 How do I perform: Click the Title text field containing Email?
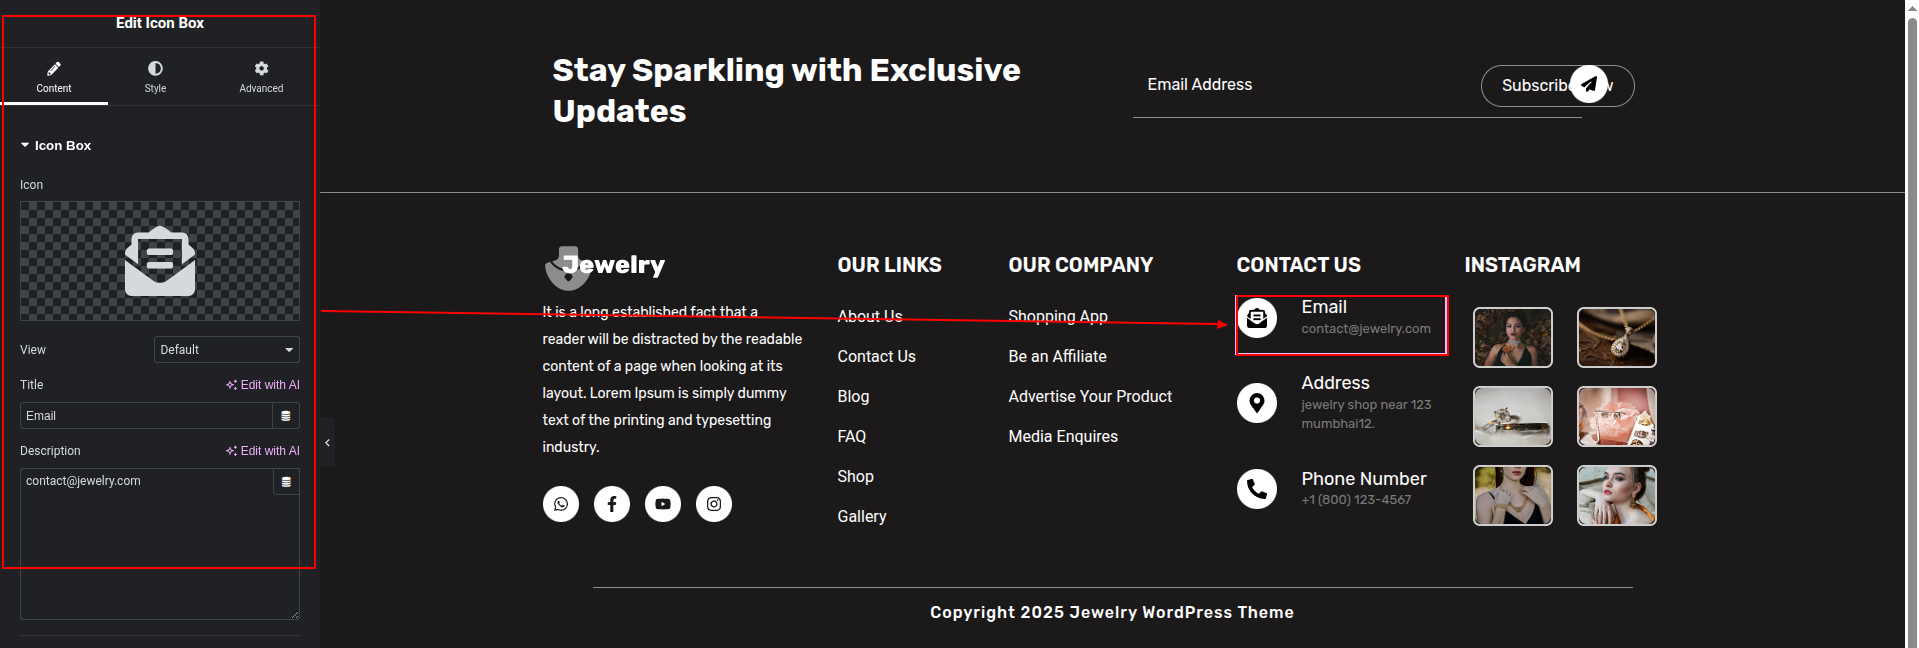coord(146,416)
